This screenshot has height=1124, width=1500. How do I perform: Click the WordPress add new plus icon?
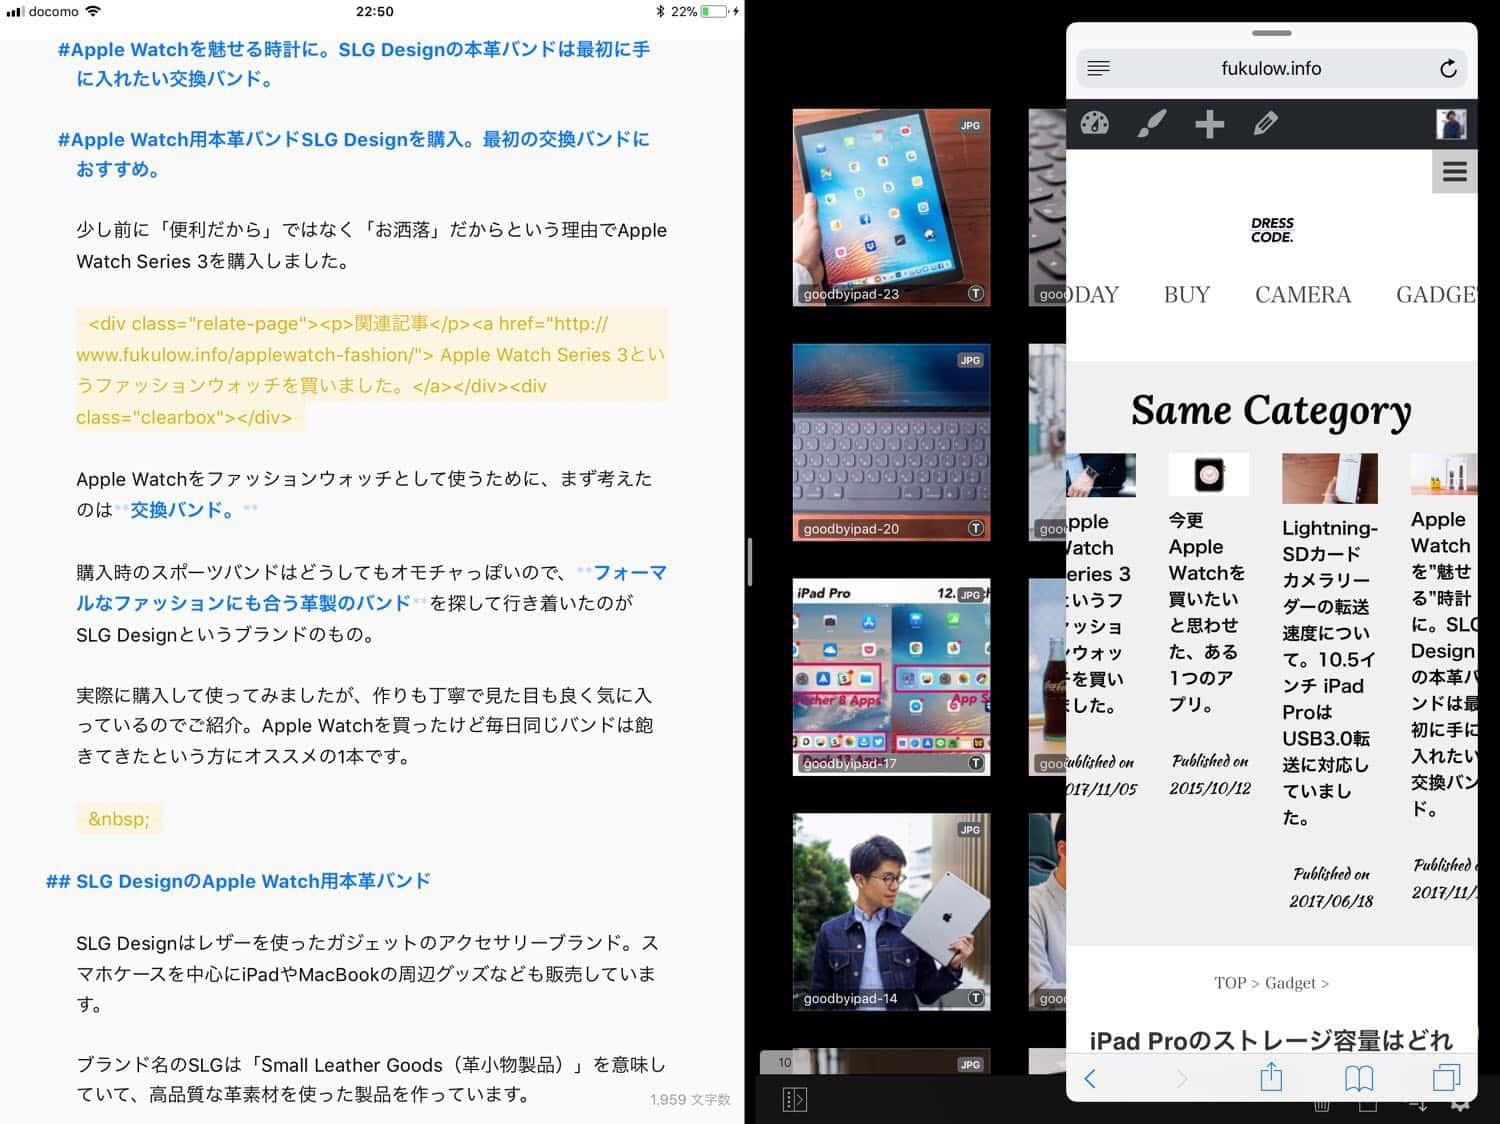coord(1209,124)
